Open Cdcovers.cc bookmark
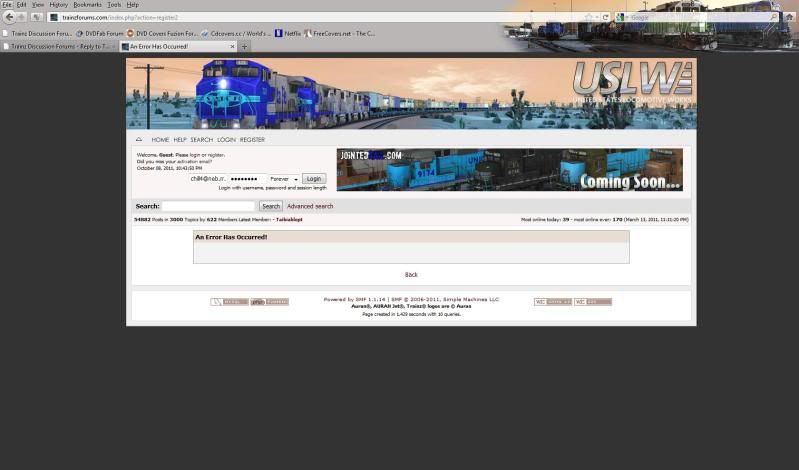The width and height of the screenshot is (799, 470). tap(236, 34)
